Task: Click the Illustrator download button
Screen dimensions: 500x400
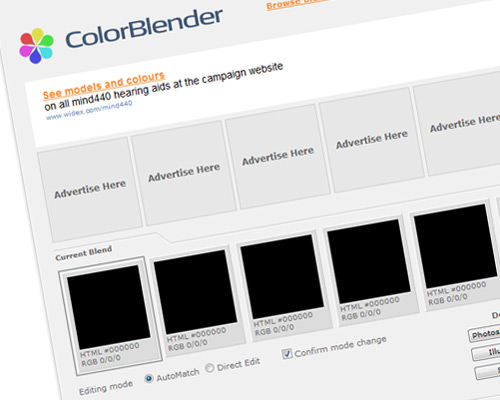Action: [x=487, y=353]
